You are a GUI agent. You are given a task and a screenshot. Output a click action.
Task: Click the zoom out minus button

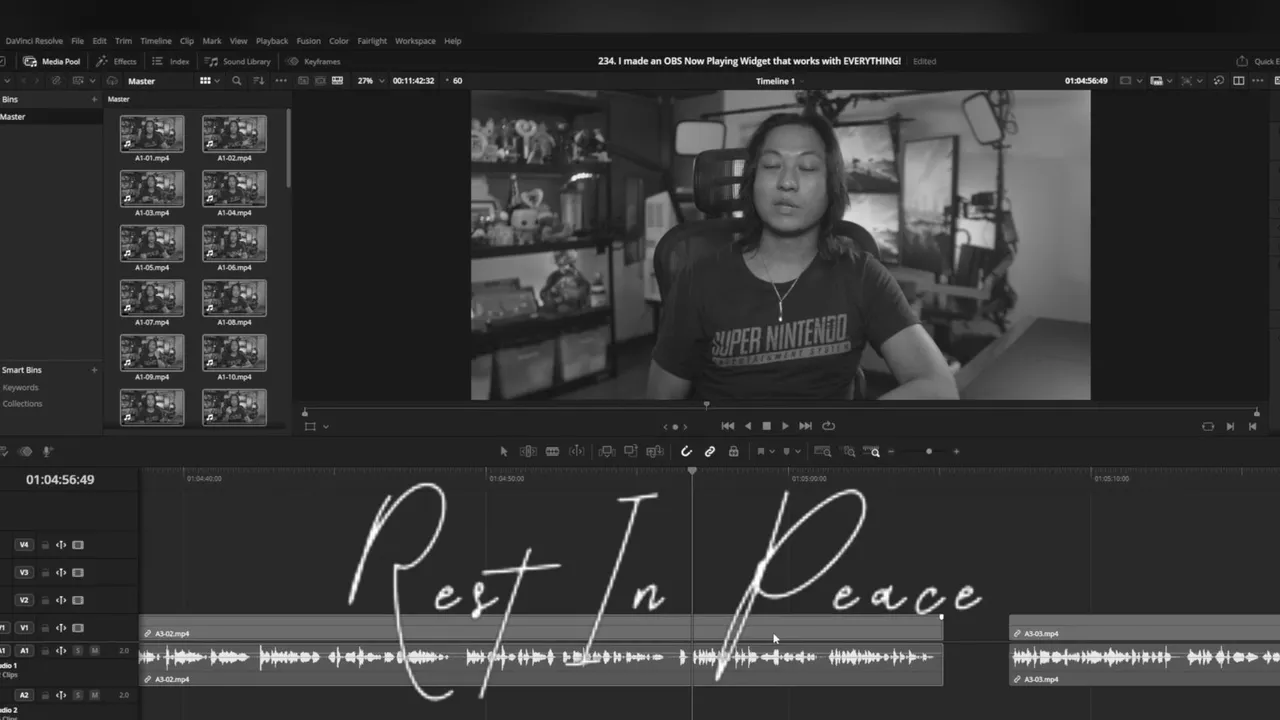coord(891,452)
